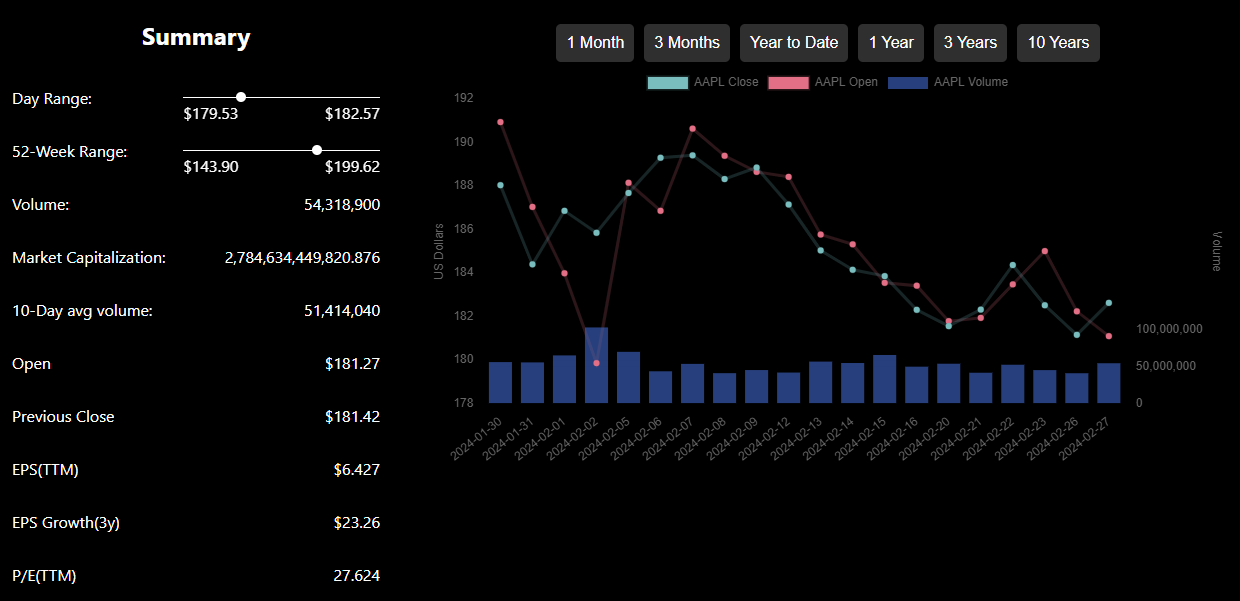Image resolution: width=1240 pixels, height=601 pixels.
Task: Select the EPS value $6.427
Action: [357, 470]
